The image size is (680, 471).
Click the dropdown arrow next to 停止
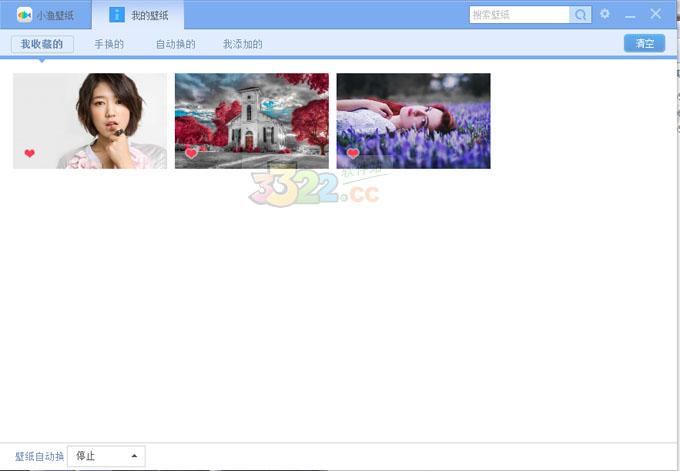134,456
